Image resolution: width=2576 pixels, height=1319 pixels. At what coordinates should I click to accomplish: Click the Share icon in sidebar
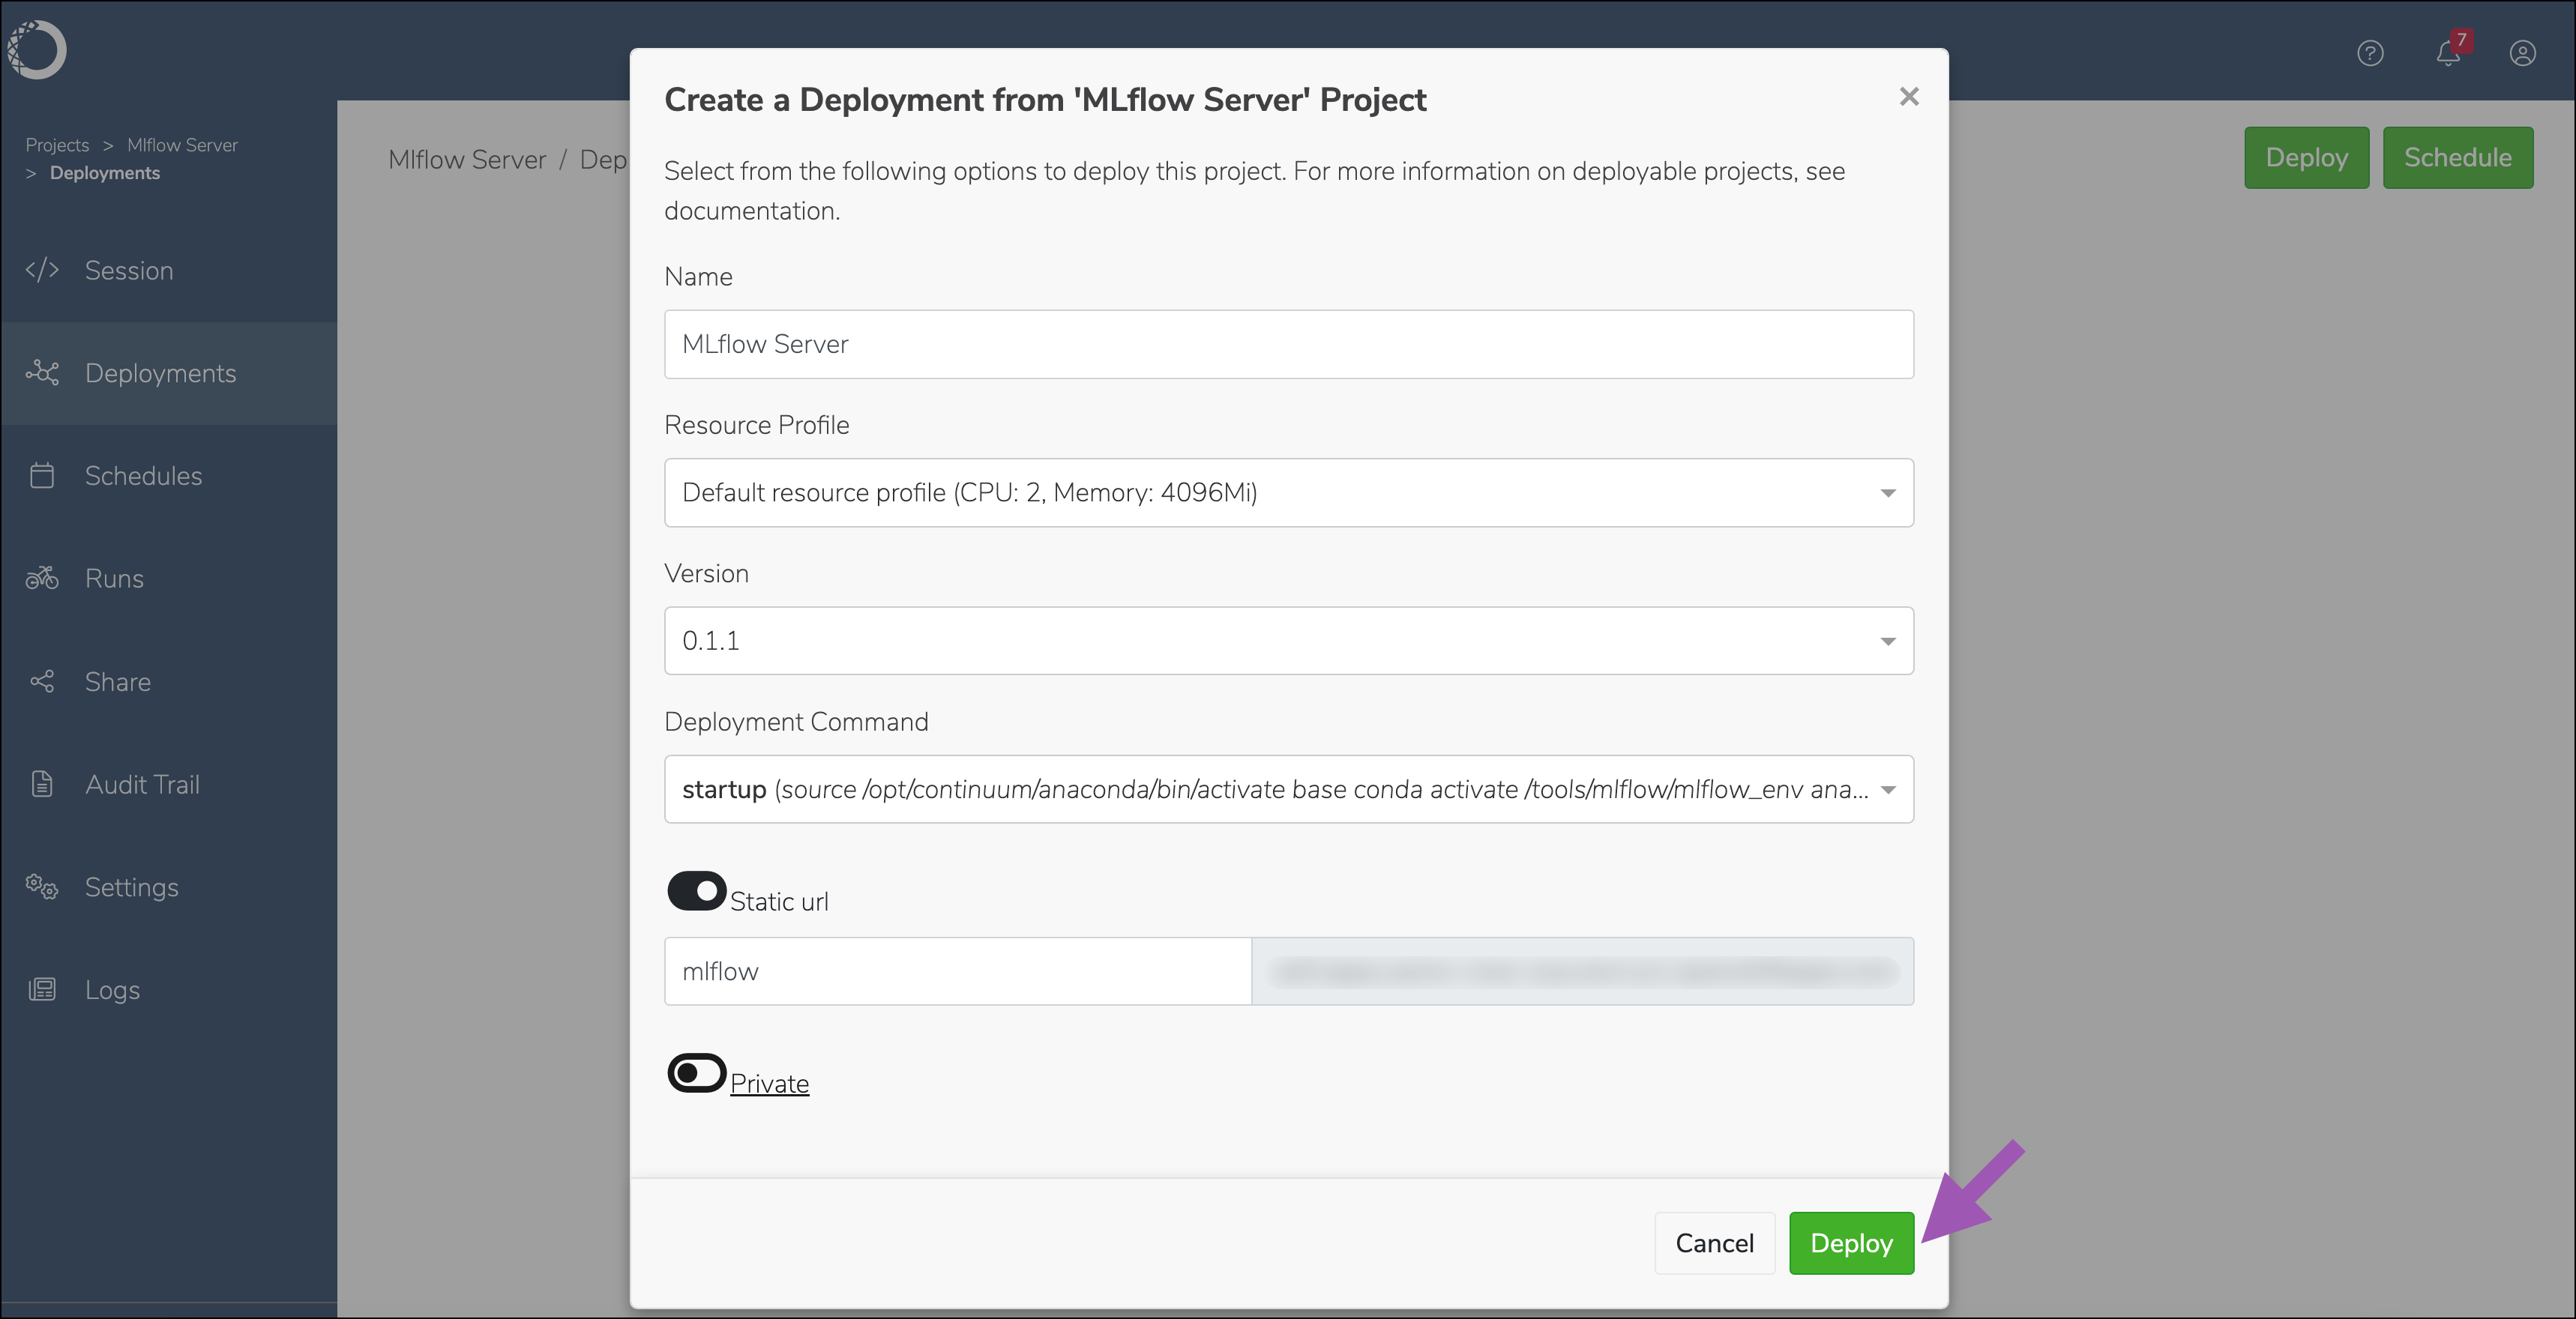tap(42, 681)
